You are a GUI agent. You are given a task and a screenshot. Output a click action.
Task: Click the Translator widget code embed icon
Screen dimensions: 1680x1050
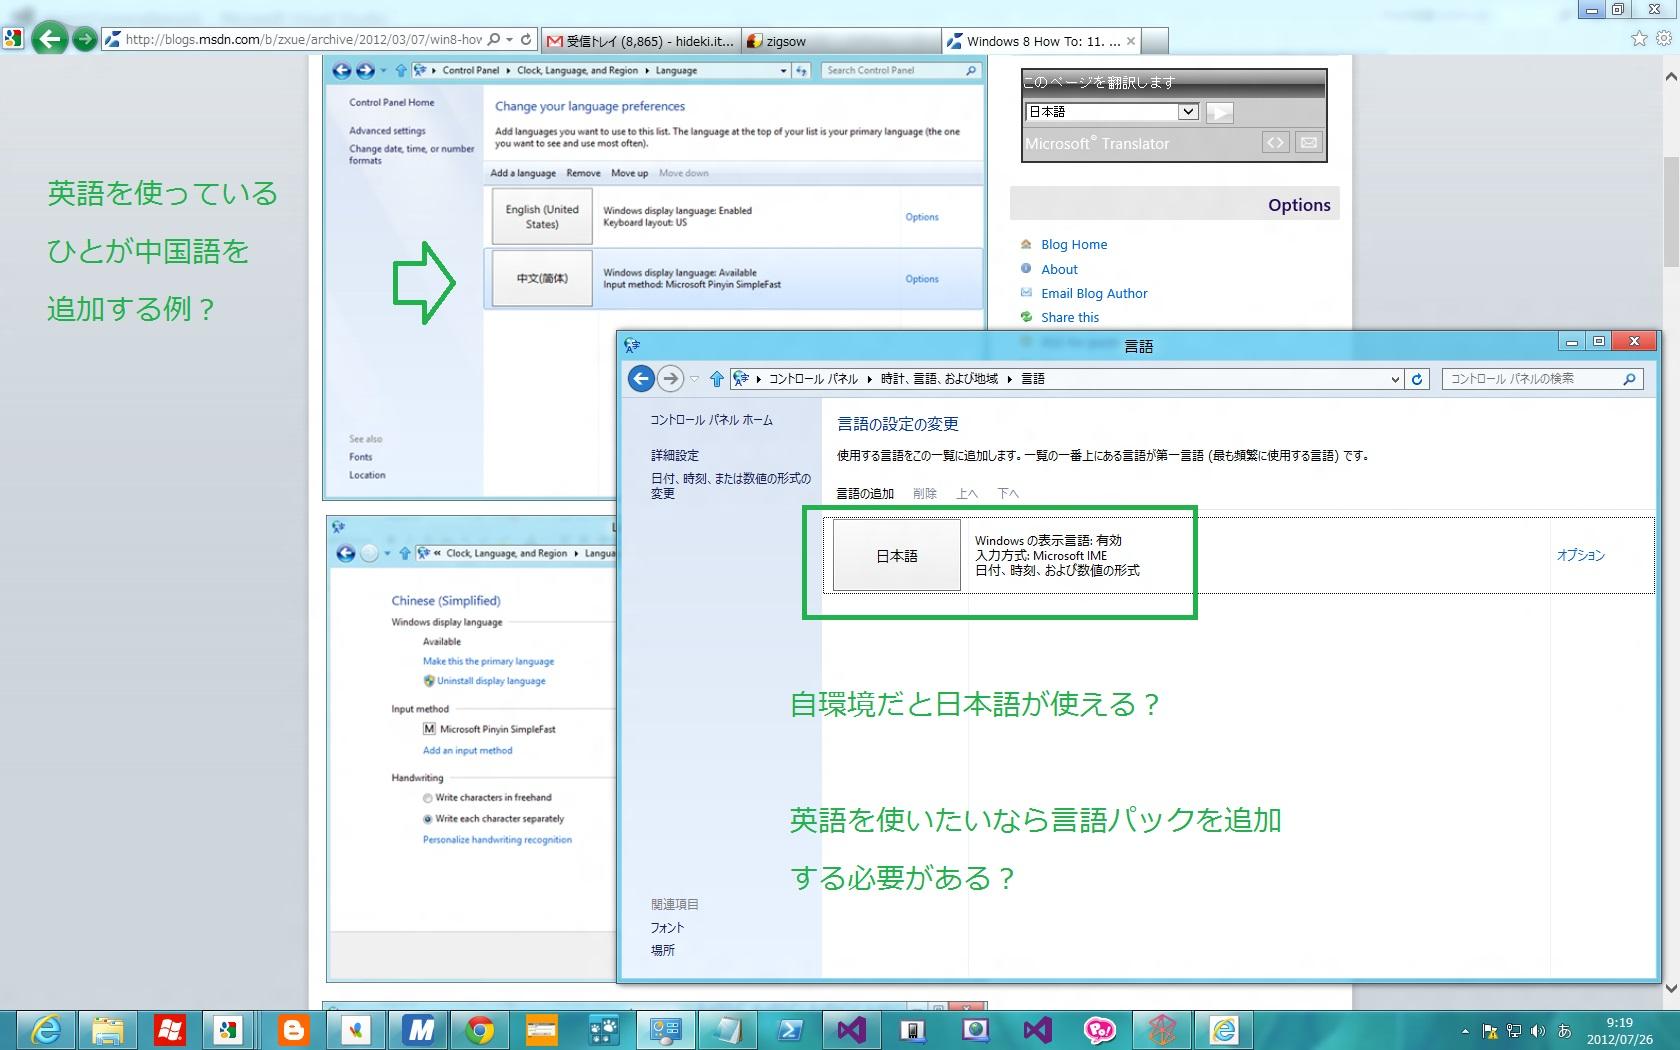click(x=1275, y=143)
